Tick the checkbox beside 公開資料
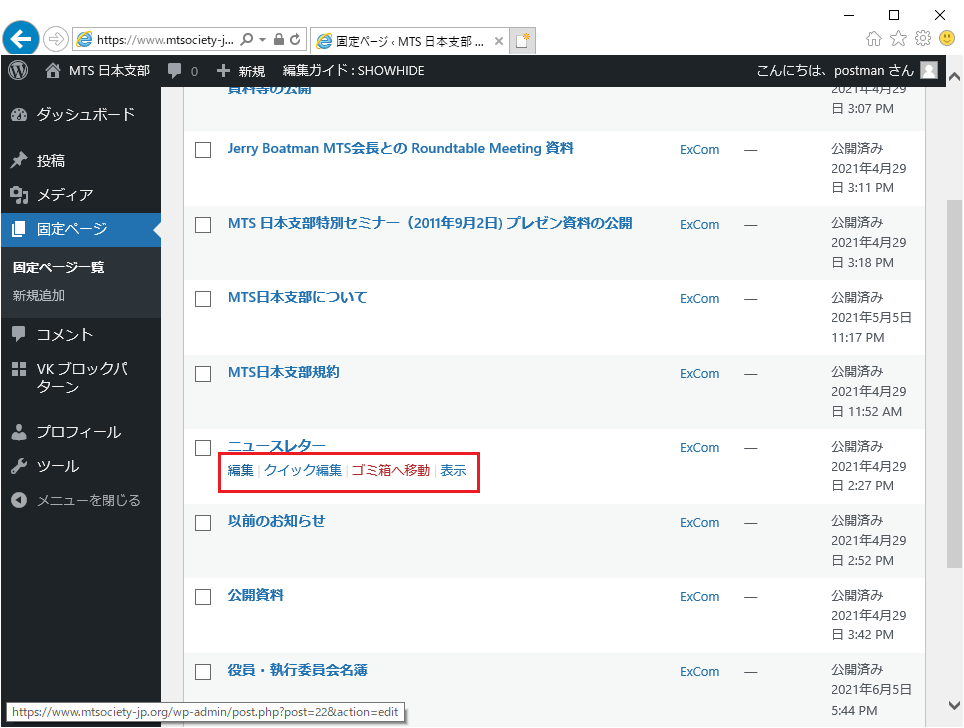Screen dimensions: 964x728 (x=203, y=597)
